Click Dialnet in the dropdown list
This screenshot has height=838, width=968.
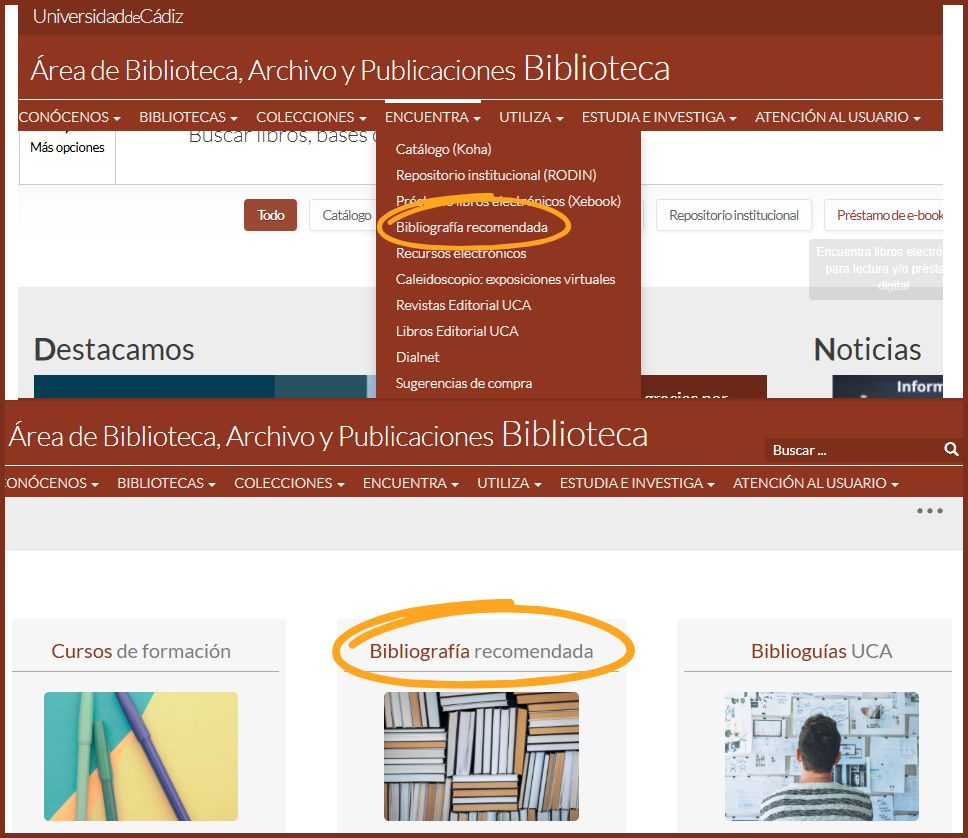point(417,357)
